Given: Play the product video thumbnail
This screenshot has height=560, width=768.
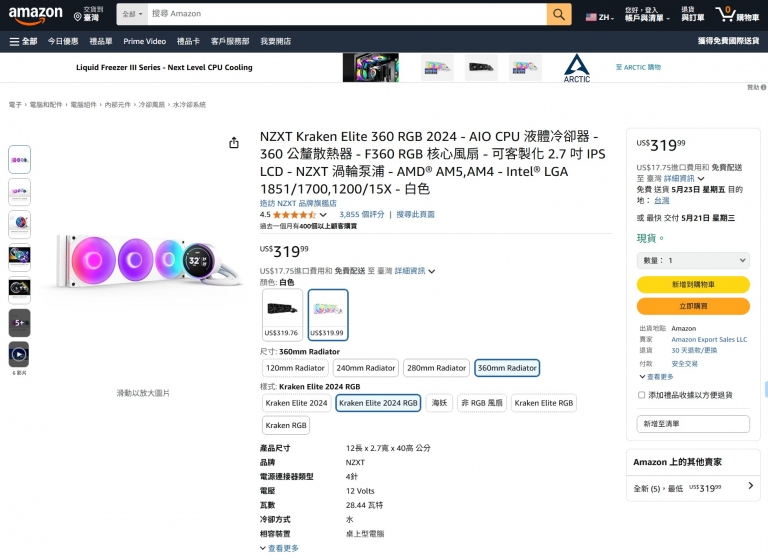Looking at the screenshot, I should click(x=19, y=354).
